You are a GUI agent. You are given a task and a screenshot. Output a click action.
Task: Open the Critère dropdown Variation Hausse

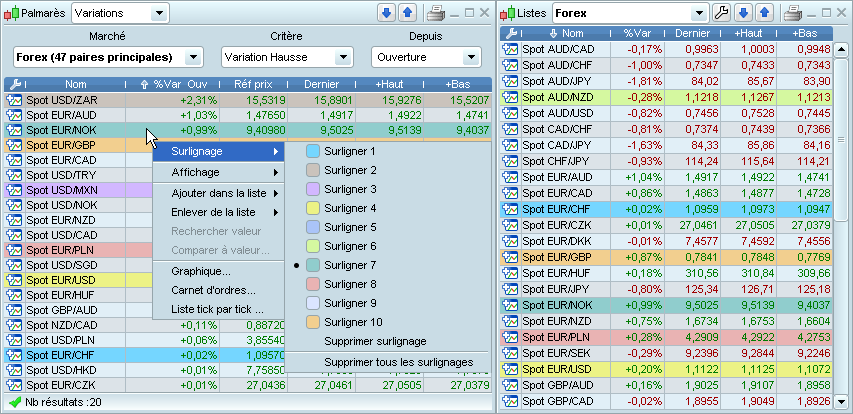pyautogui.click(x=287, y=57)
